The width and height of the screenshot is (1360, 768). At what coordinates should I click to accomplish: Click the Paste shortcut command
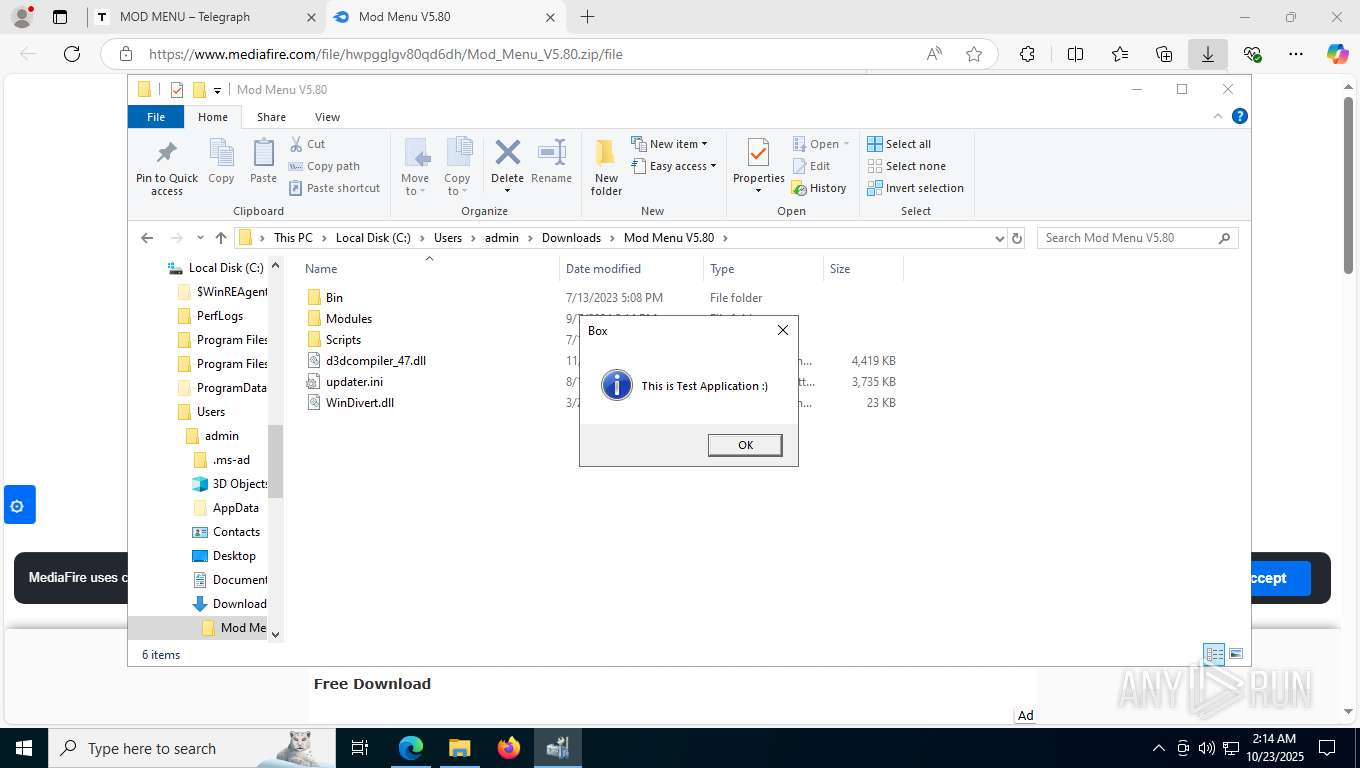tap(334, 188)
